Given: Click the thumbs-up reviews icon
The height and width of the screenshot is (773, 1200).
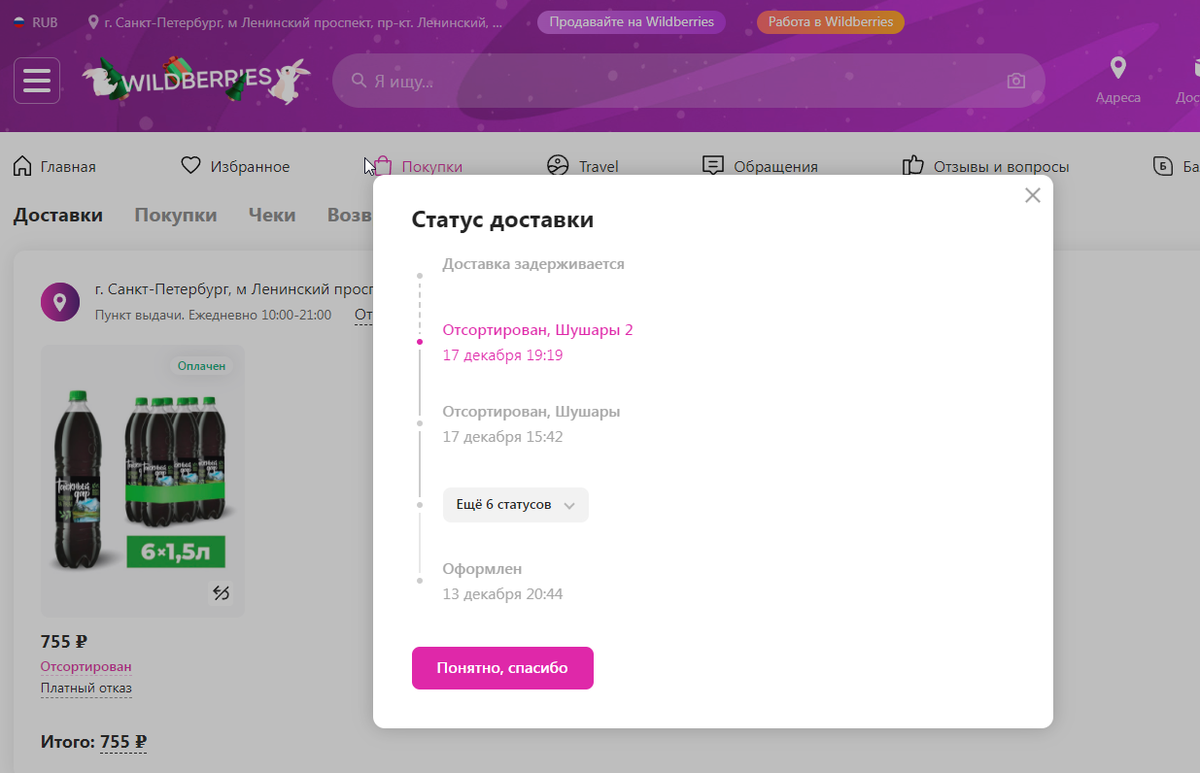Looking at the screenshot, I should (912, 166).
